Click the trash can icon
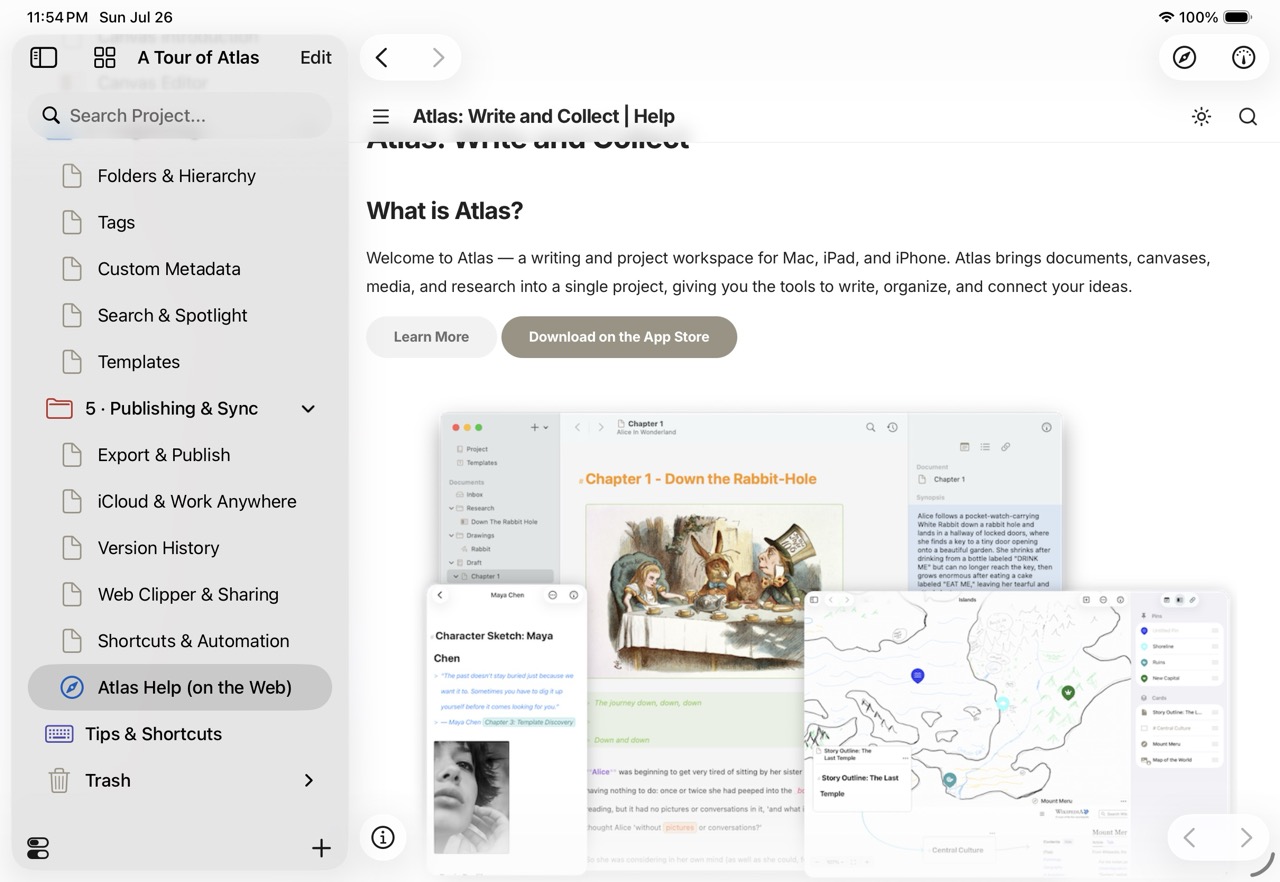 click(59, 781)
